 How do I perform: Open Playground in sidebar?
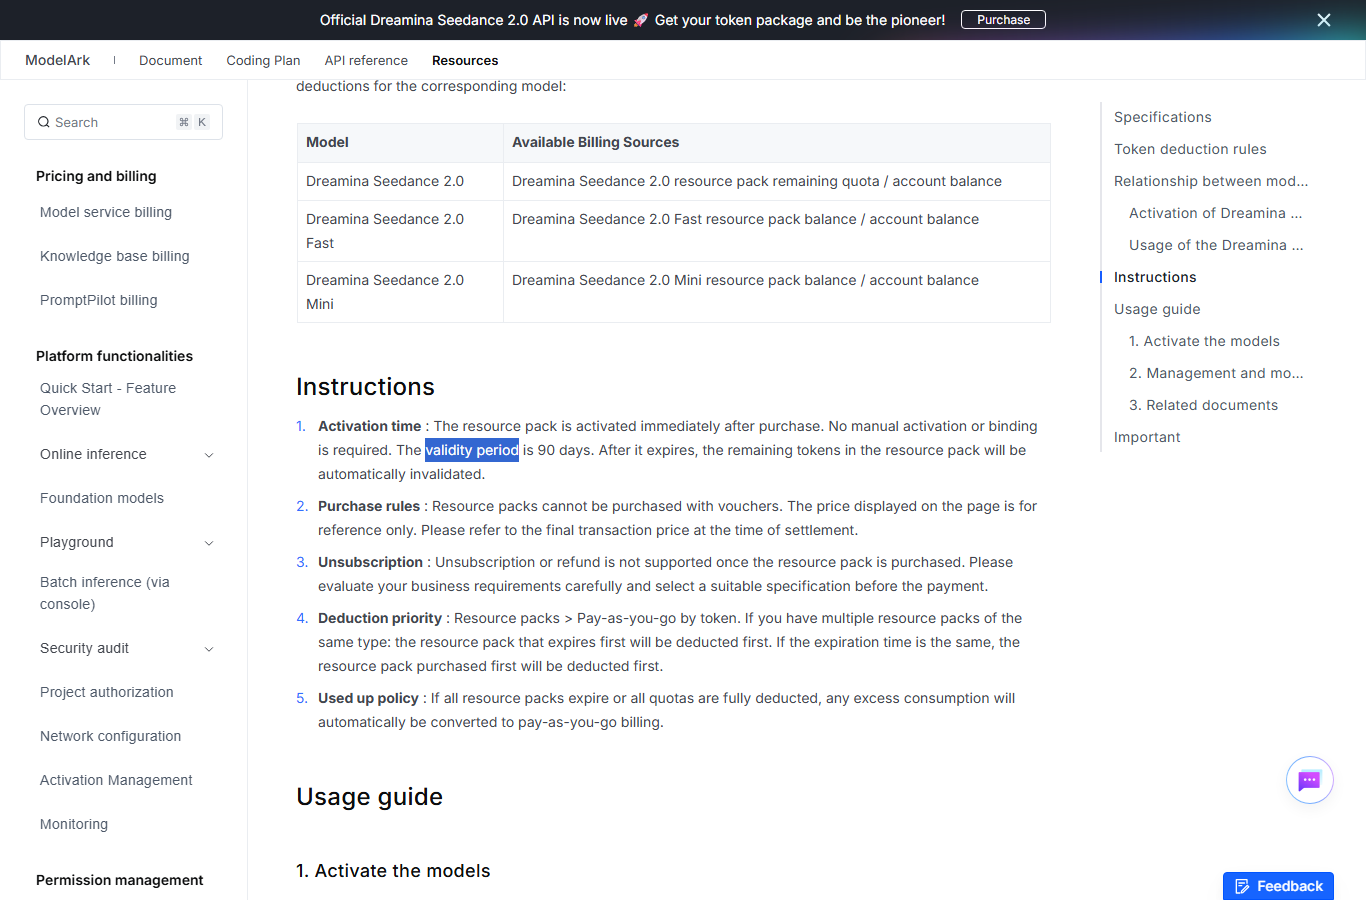(x=77, y=542)
